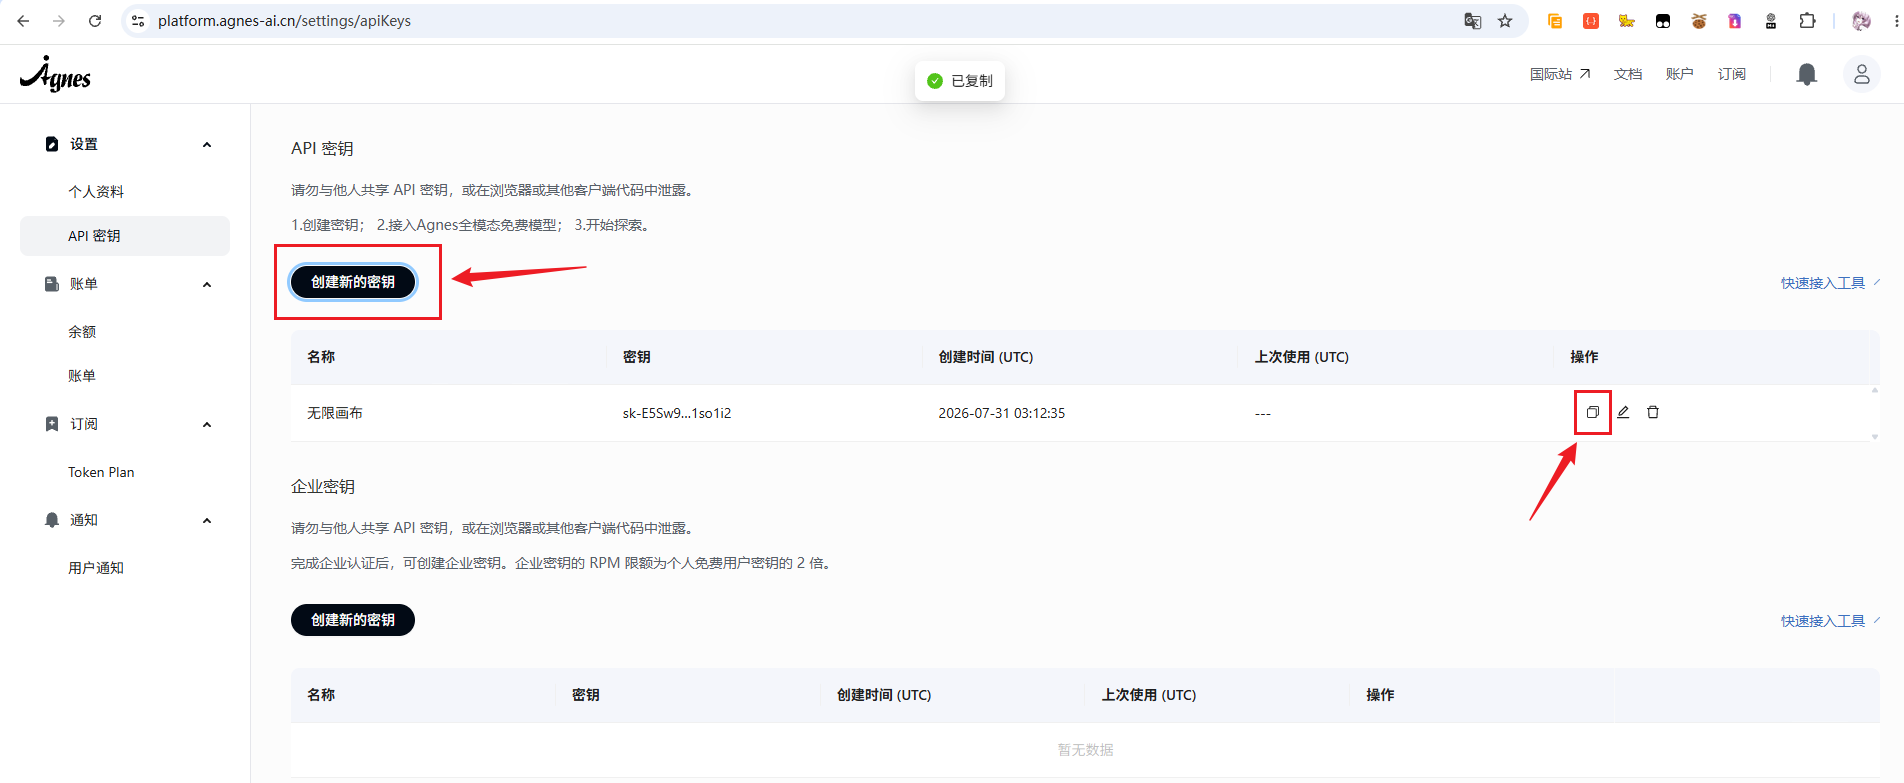Open the browser profile avatar
Viewport: 1904px width, 783px height.
pos(1861,21)
